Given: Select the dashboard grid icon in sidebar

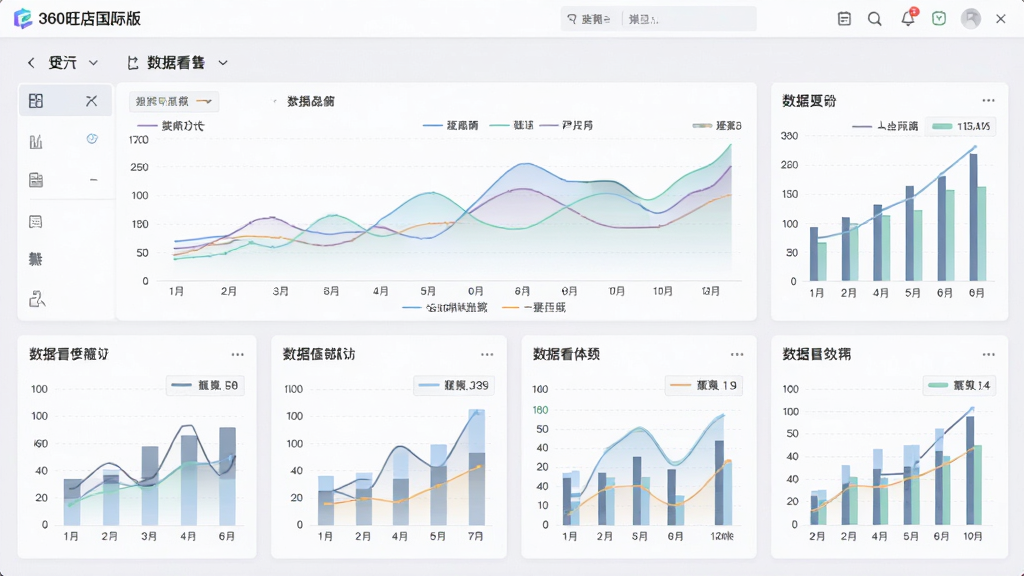Looking at the screenshot, I should (x=36, y=101).
